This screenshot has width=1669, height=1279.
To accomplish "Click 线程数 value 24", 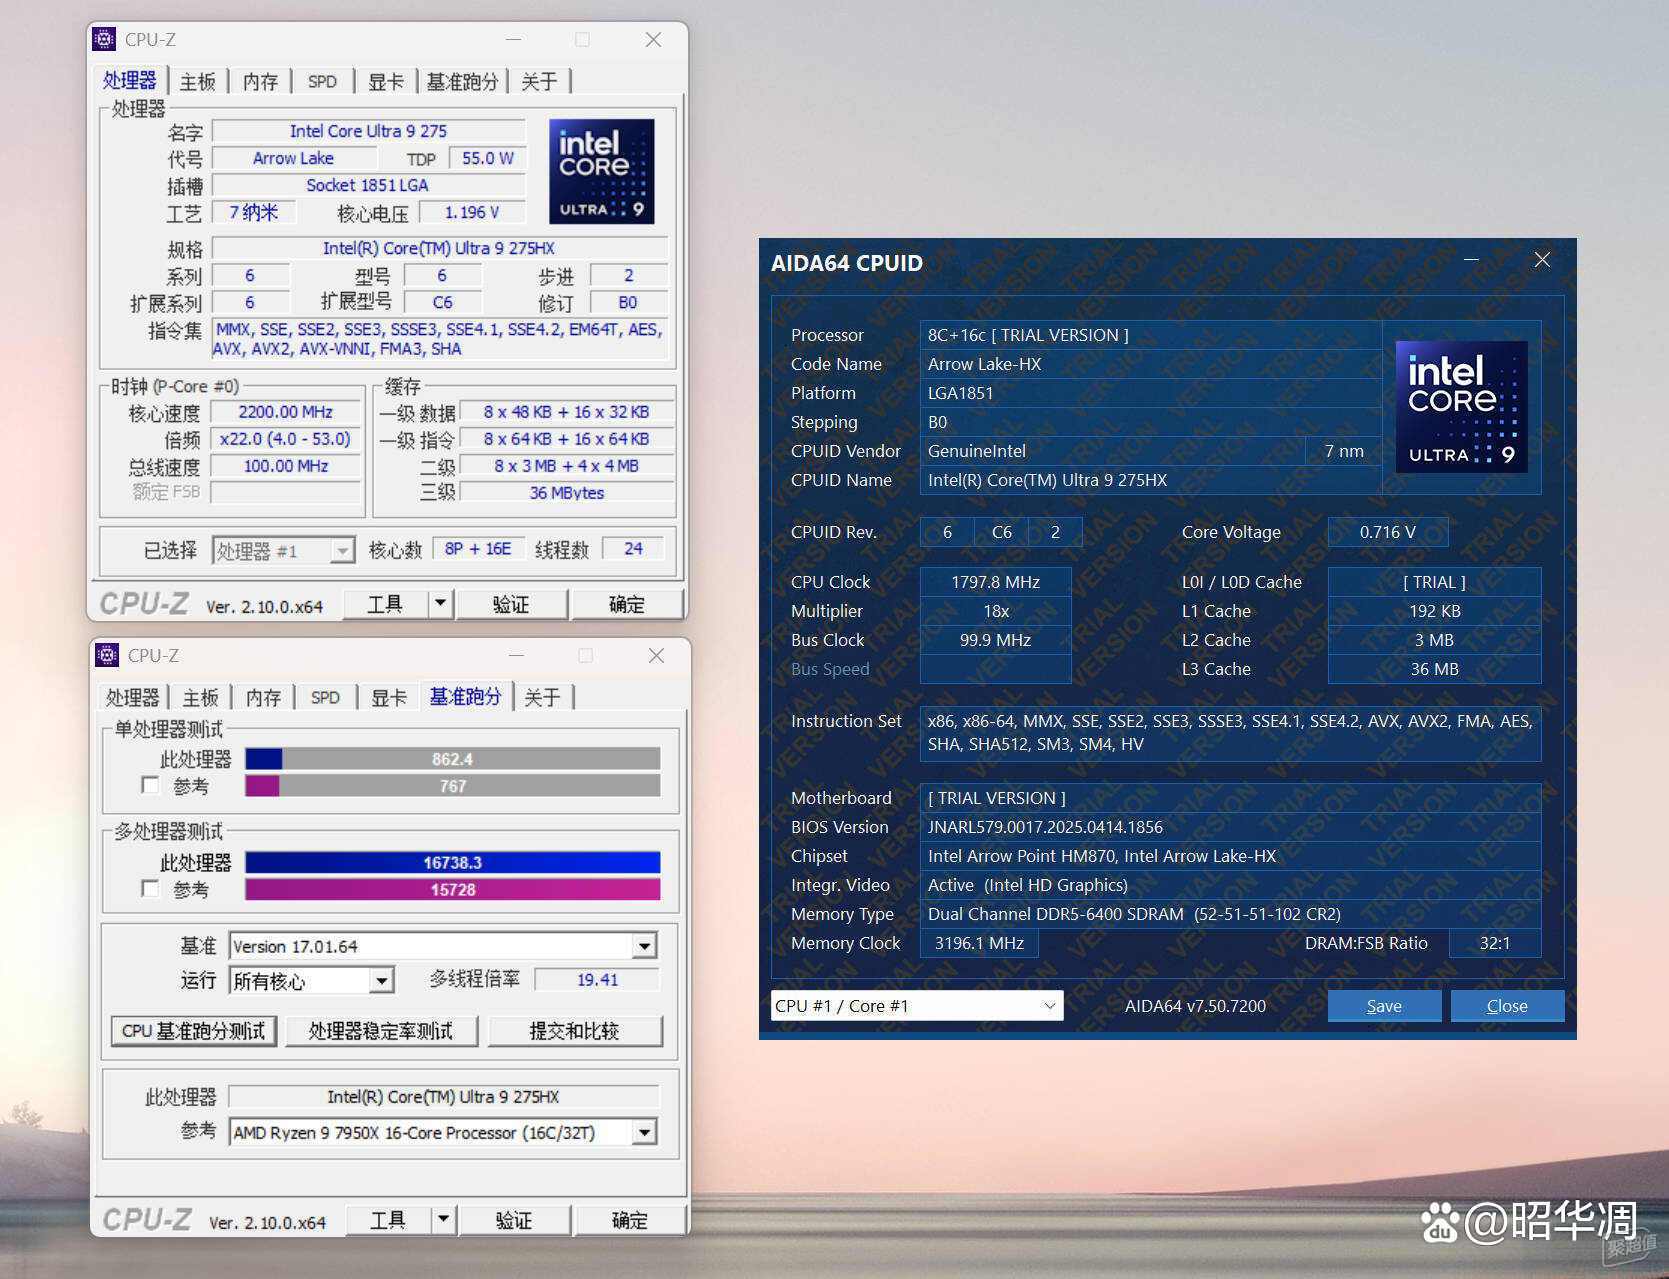I will [633, 549].
